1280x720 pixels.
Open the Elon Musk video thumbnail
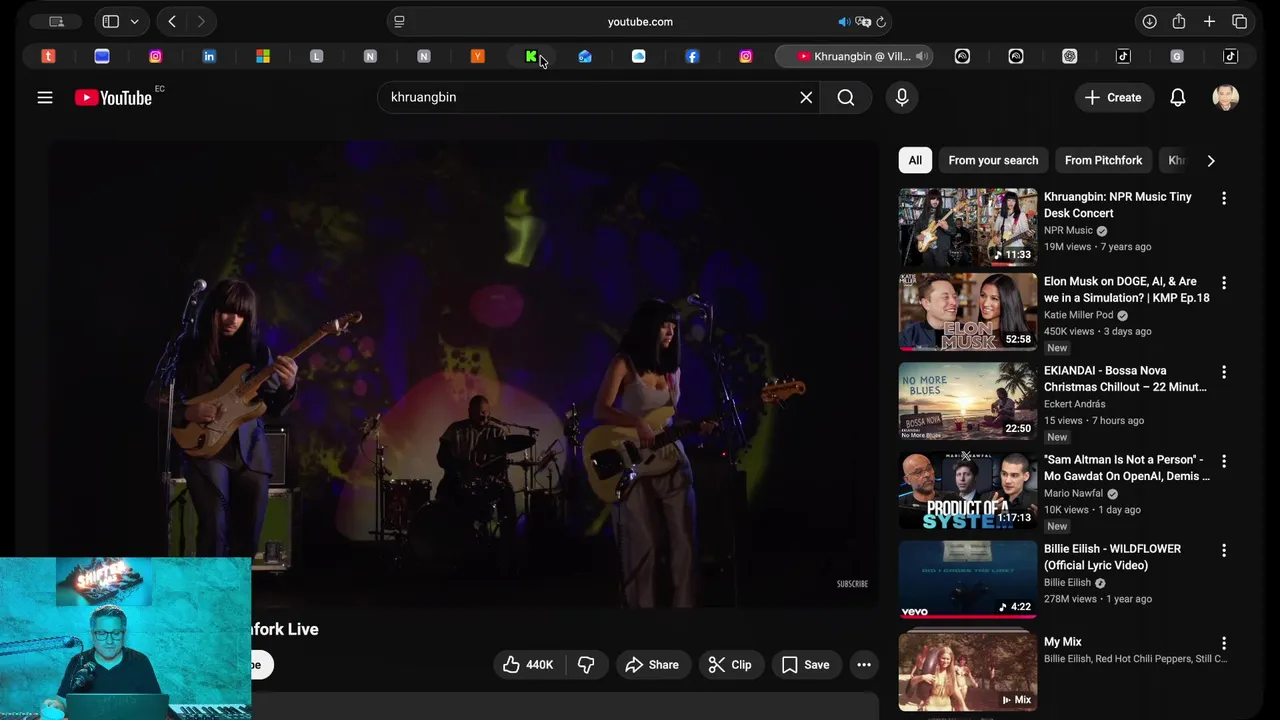(x=968, y=312)
